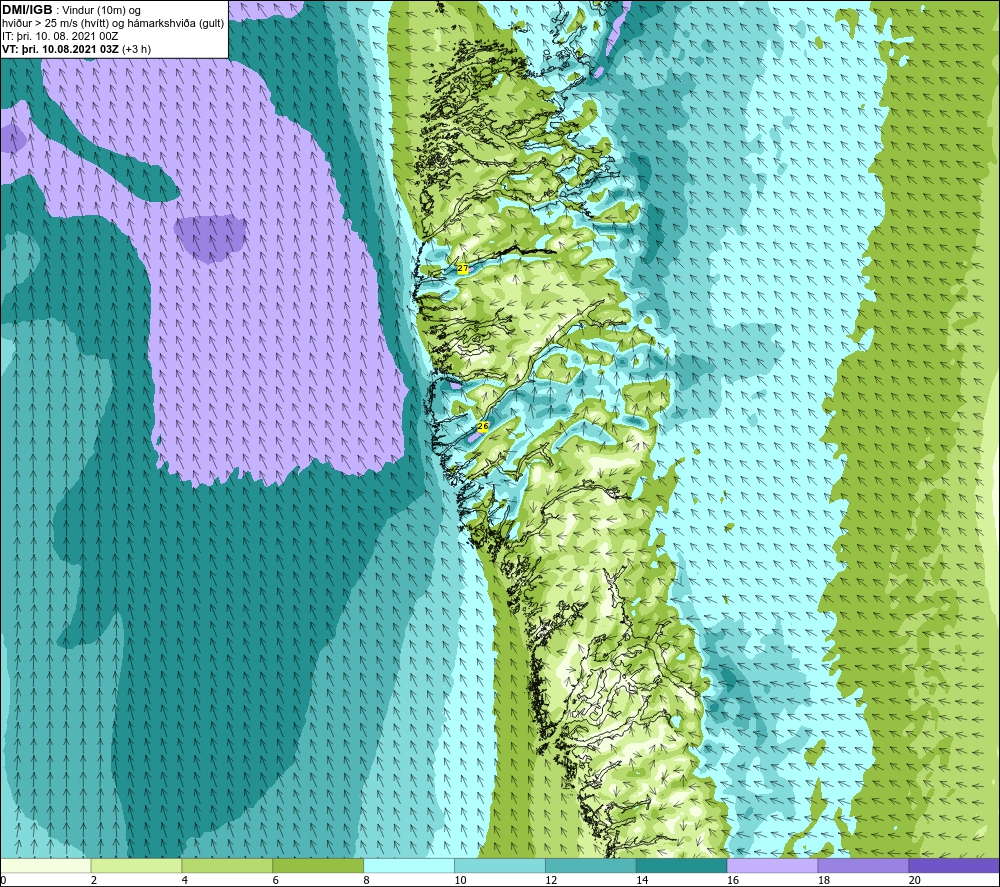Select the 16–18 m/s lavender legend swatch

point(772,865)
